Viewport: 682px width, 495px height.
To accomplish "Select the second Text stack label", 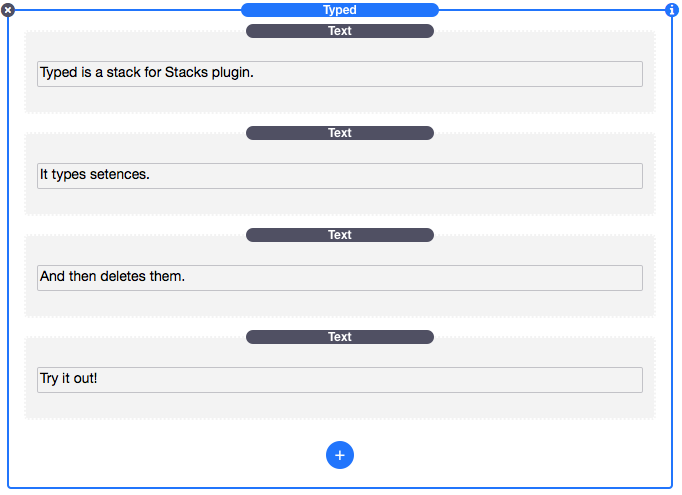I will click(x=340, y=133).
